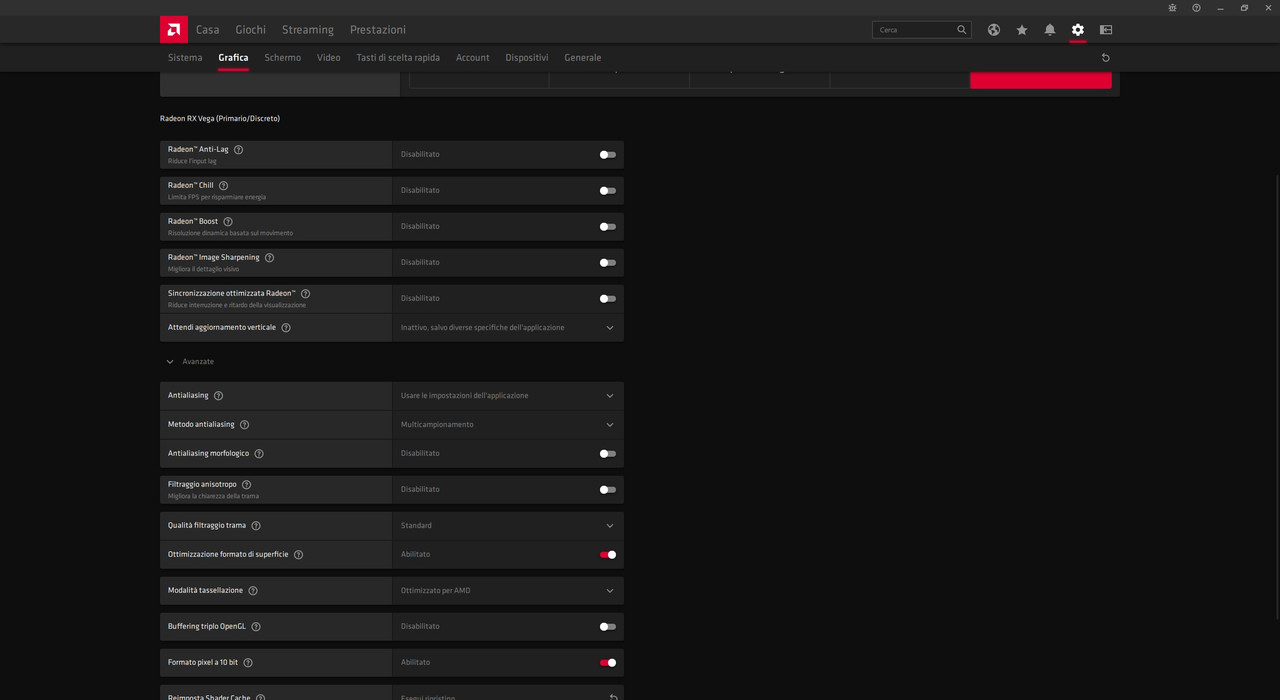This screenshot has height=700, width=1280.
Task: Disable Ottimizzazione formato di superficie toggle
Action: point(608,555)
